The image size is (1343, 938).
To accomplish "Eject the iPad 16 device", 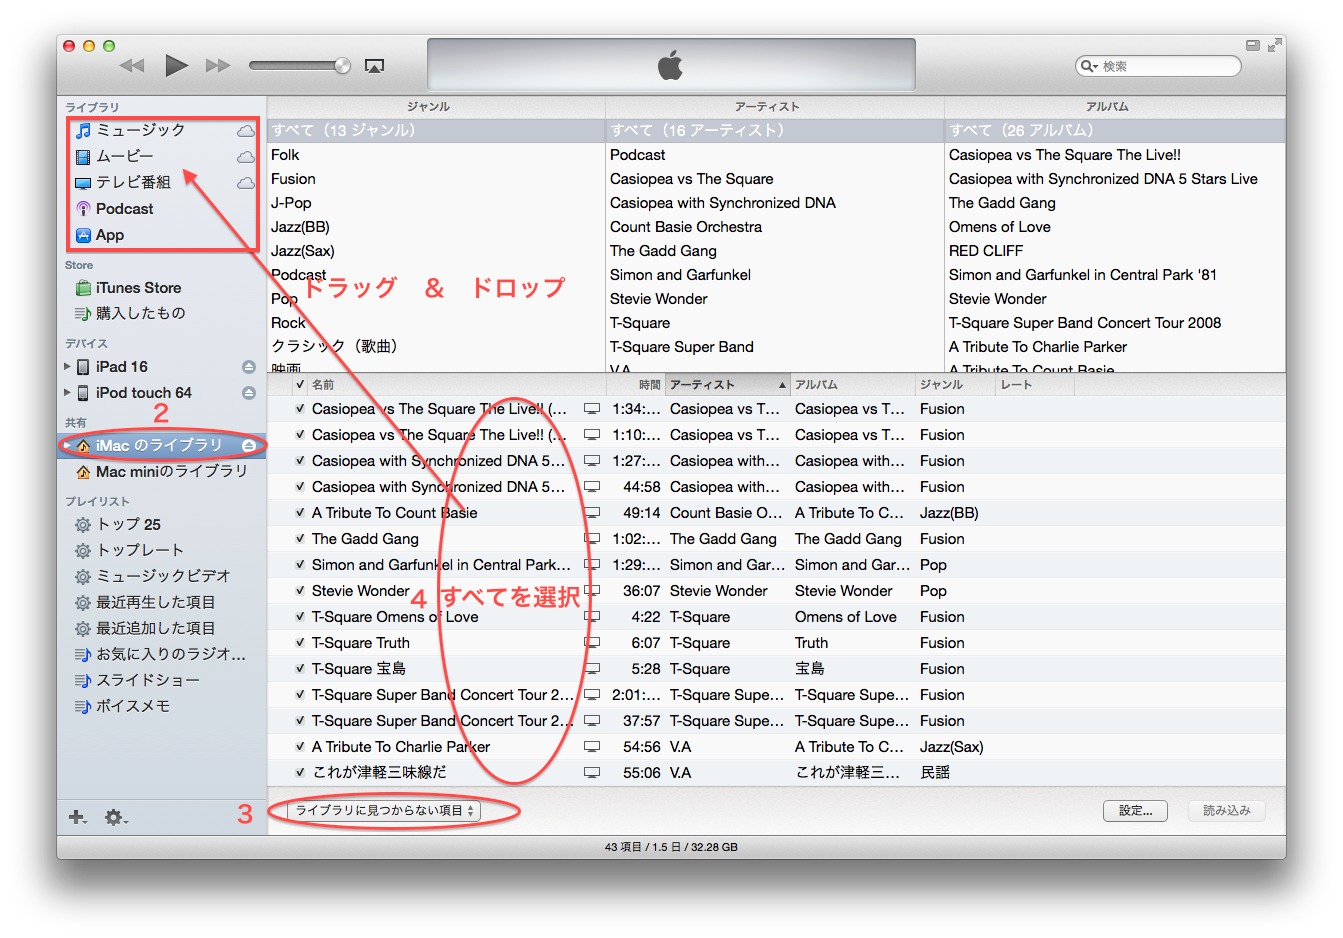I will (x=248, y=367).
